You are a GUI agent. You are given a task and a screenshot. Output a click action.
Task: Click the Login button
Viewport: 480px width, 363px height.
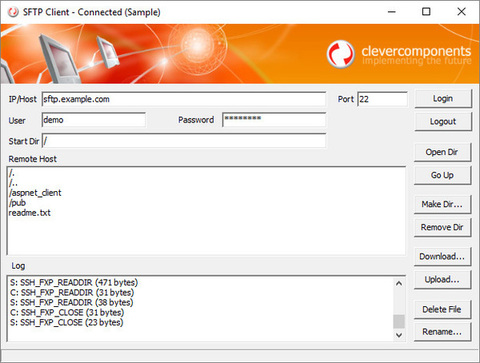[443, 99]
